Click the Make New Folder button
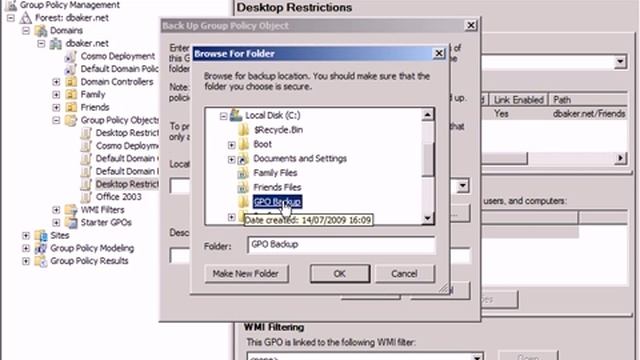Viewport: 640px width, 360px height. pos(246,273)
